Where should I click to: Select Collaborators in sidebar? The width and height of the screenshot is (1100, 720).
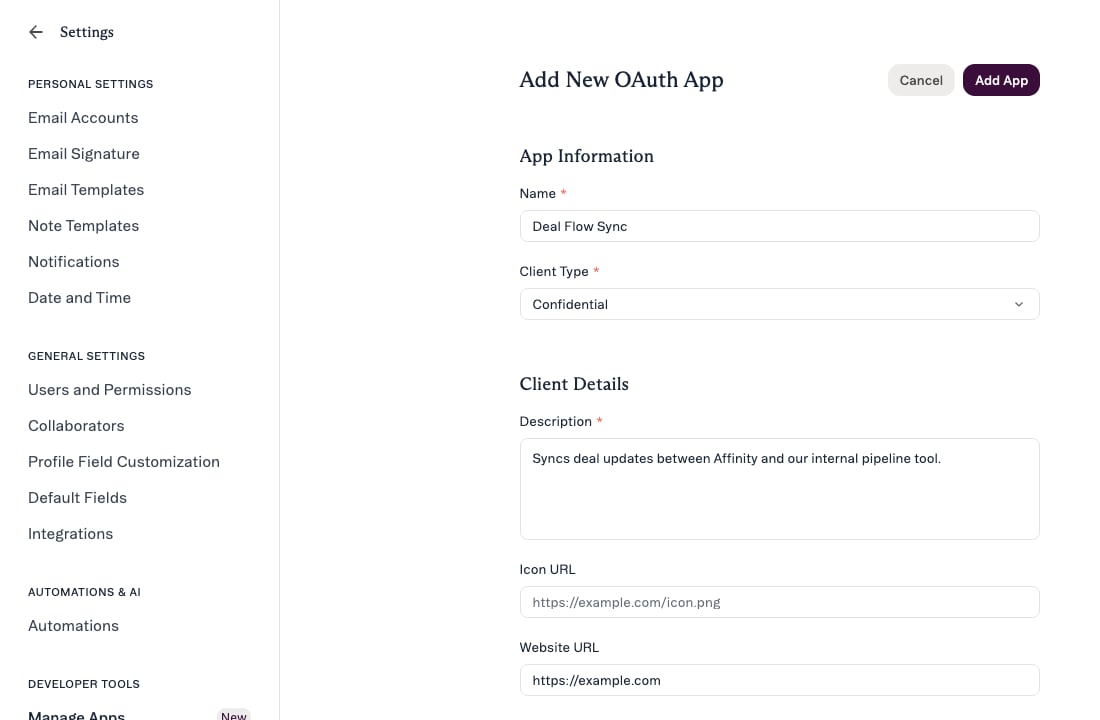(76, 426)
